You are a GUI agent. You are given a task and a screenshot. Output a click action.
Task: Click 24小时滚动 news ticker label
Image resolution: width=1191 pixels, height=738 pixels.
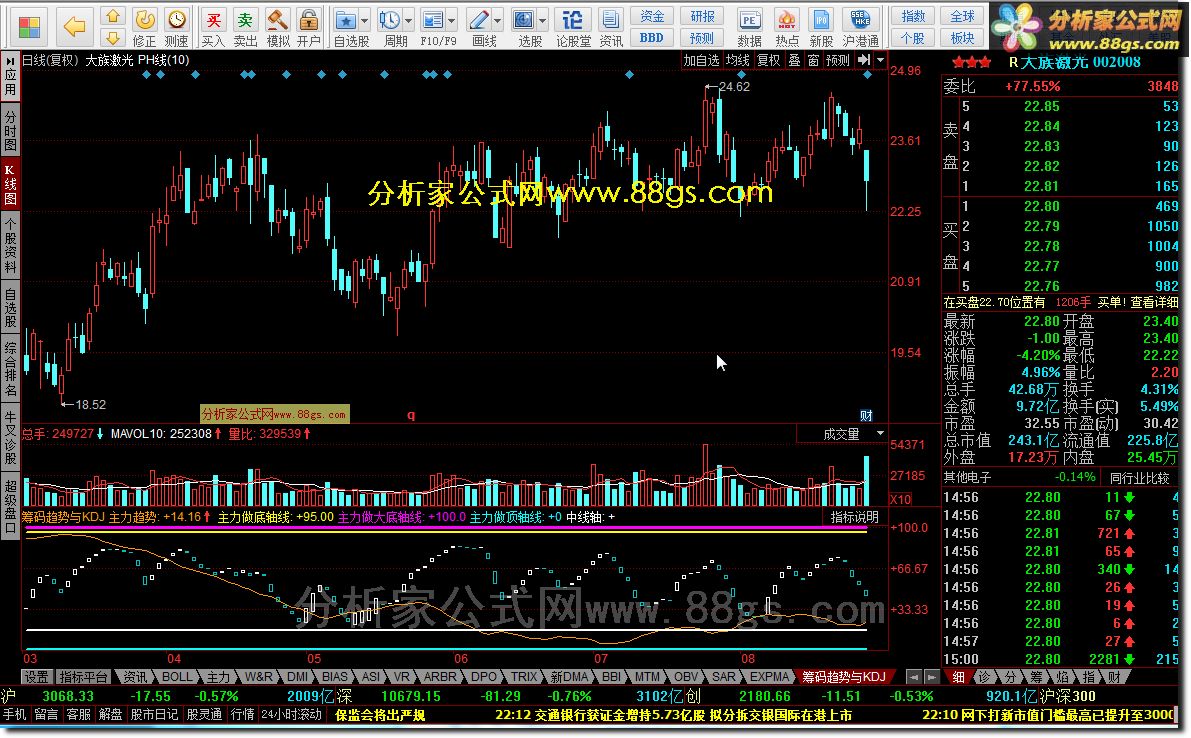click(x=292, y=714)
